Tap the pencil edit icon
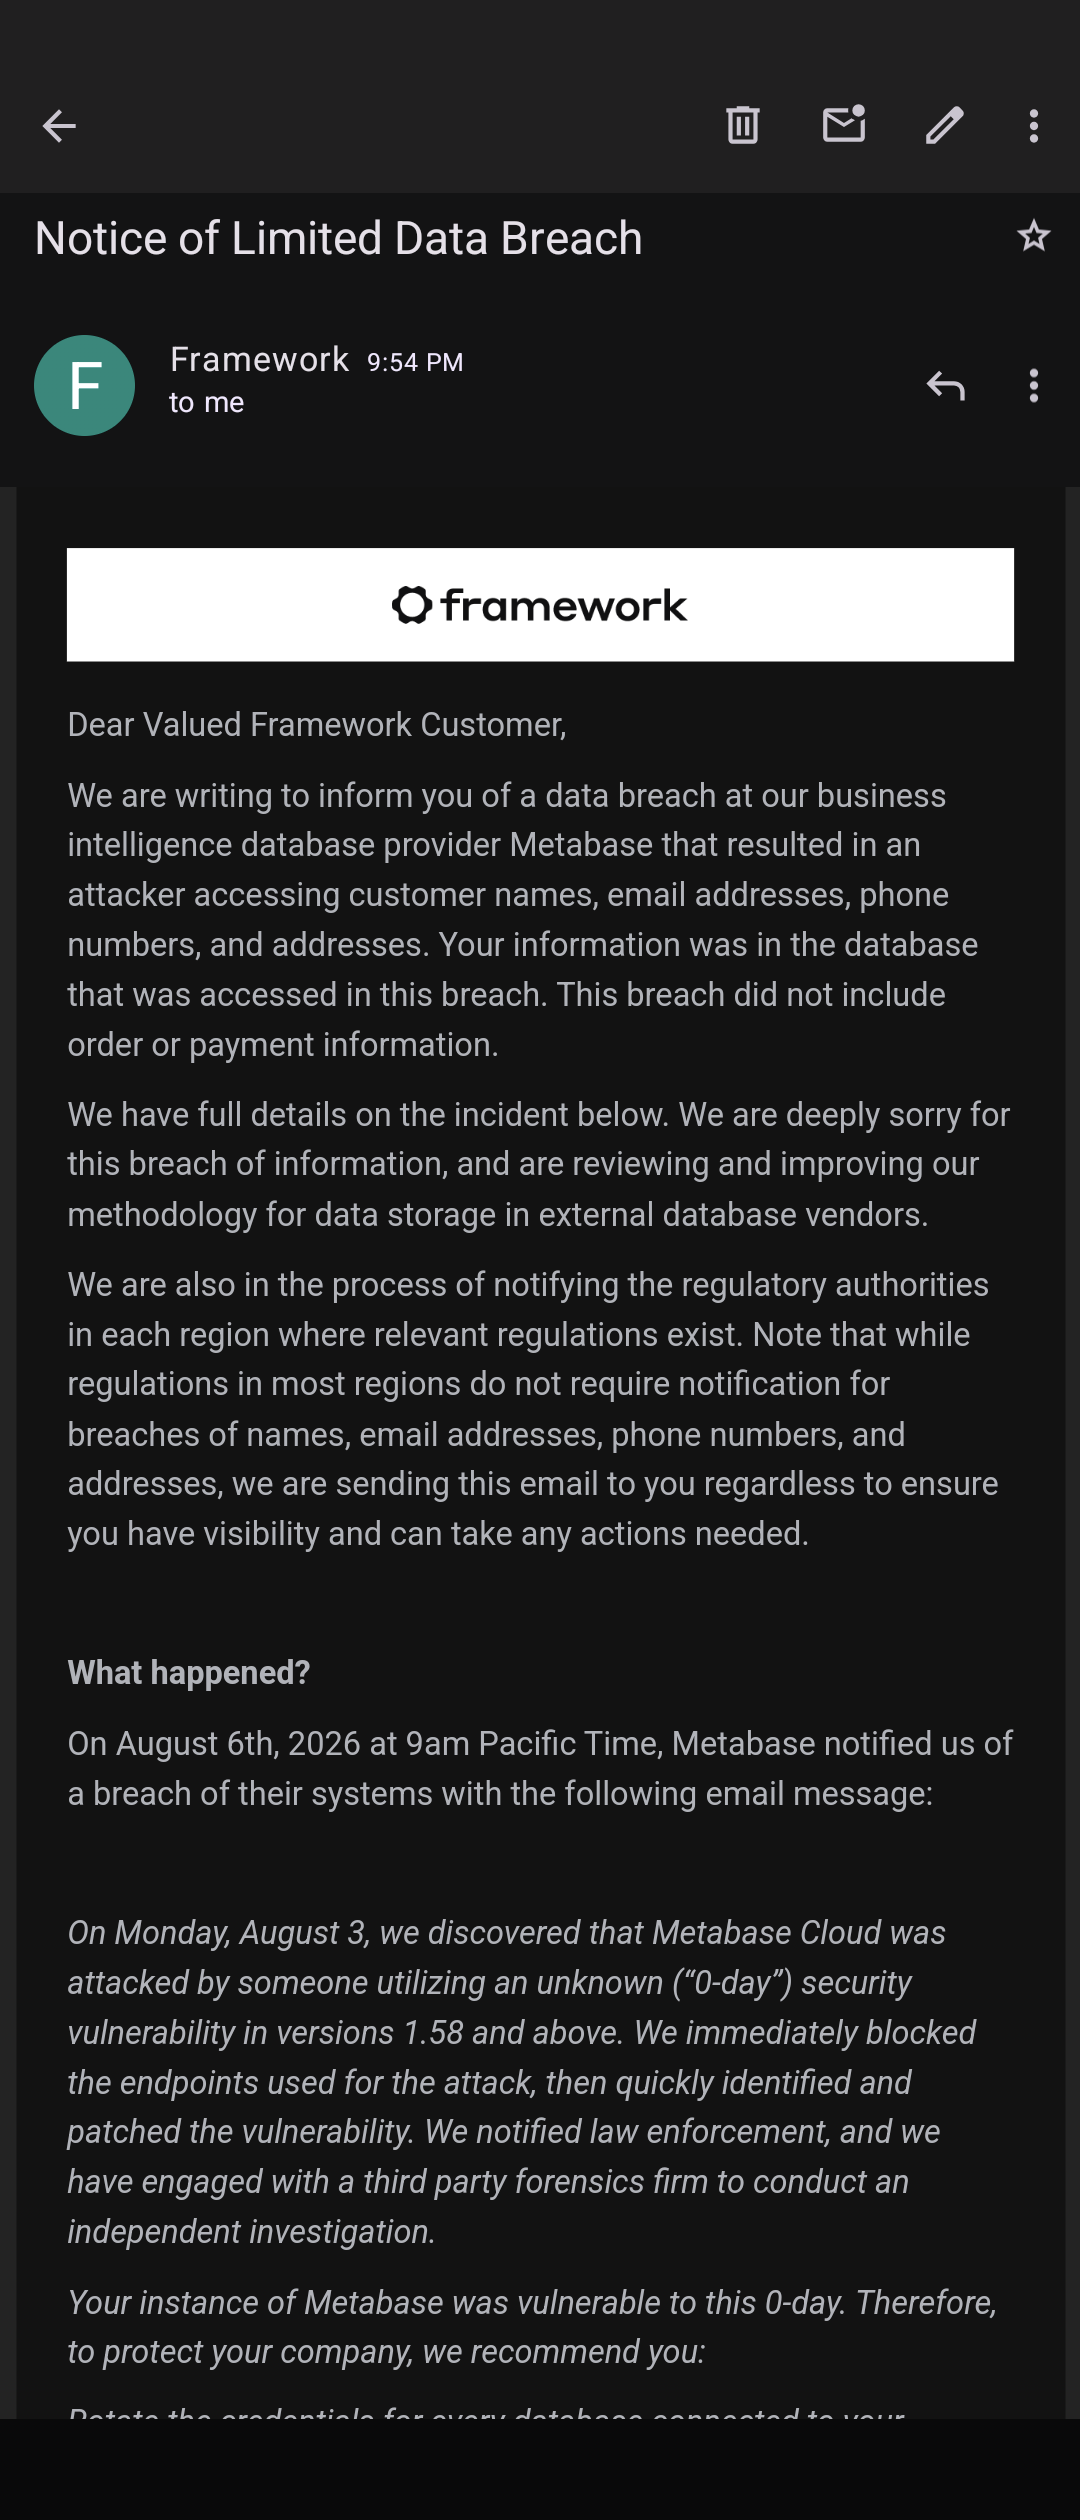Screen dimensions: 1080x2520 (x=944, y=126)
